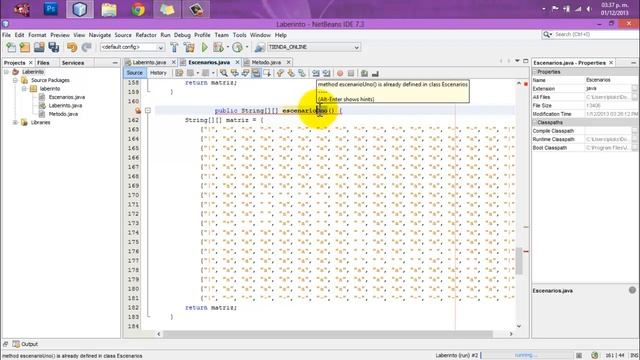Click the Find Selection magnifier in editor toolbar

224,73
